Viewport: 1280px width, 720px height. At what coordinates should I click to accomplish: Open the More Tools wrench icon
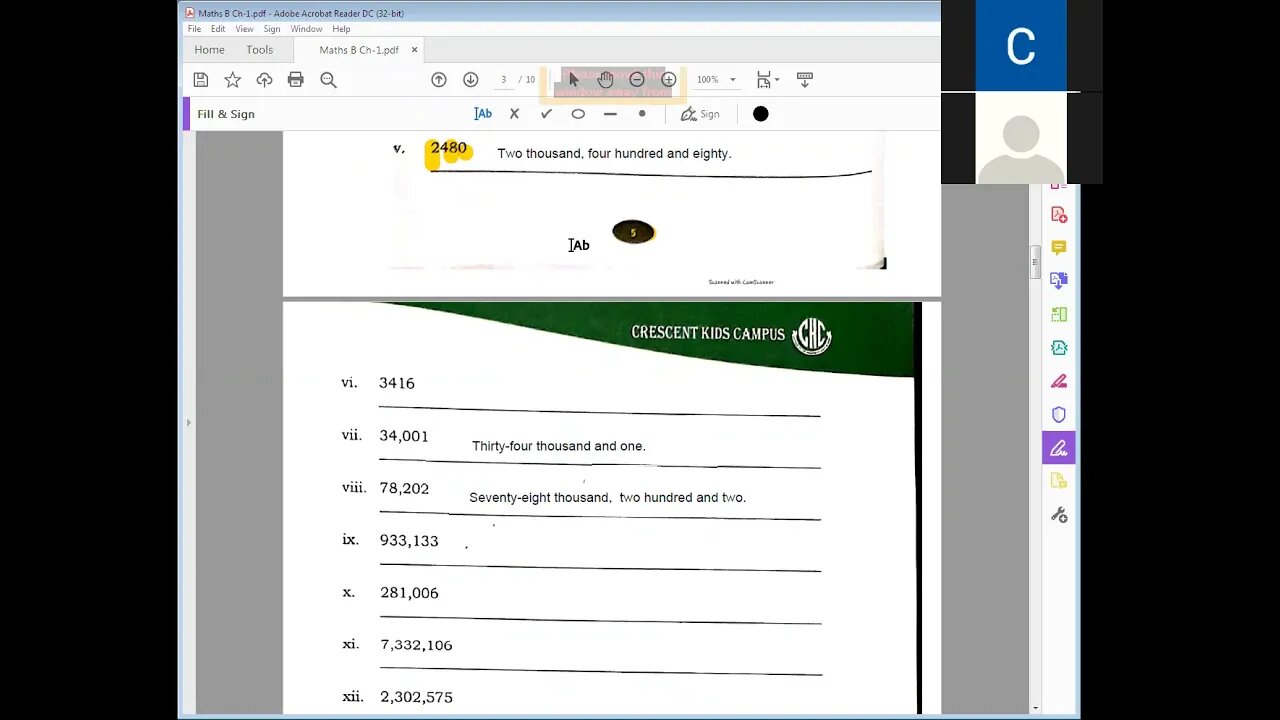click(x=1059, y=515)
